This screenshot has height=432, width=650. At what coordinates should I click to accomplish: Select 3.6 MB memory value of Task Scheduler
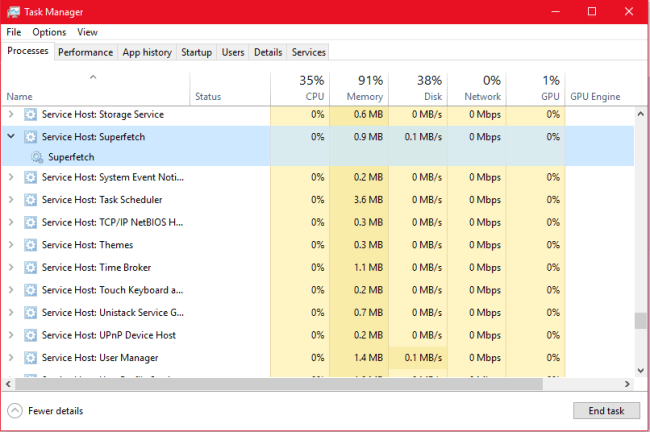click(368, 200)
